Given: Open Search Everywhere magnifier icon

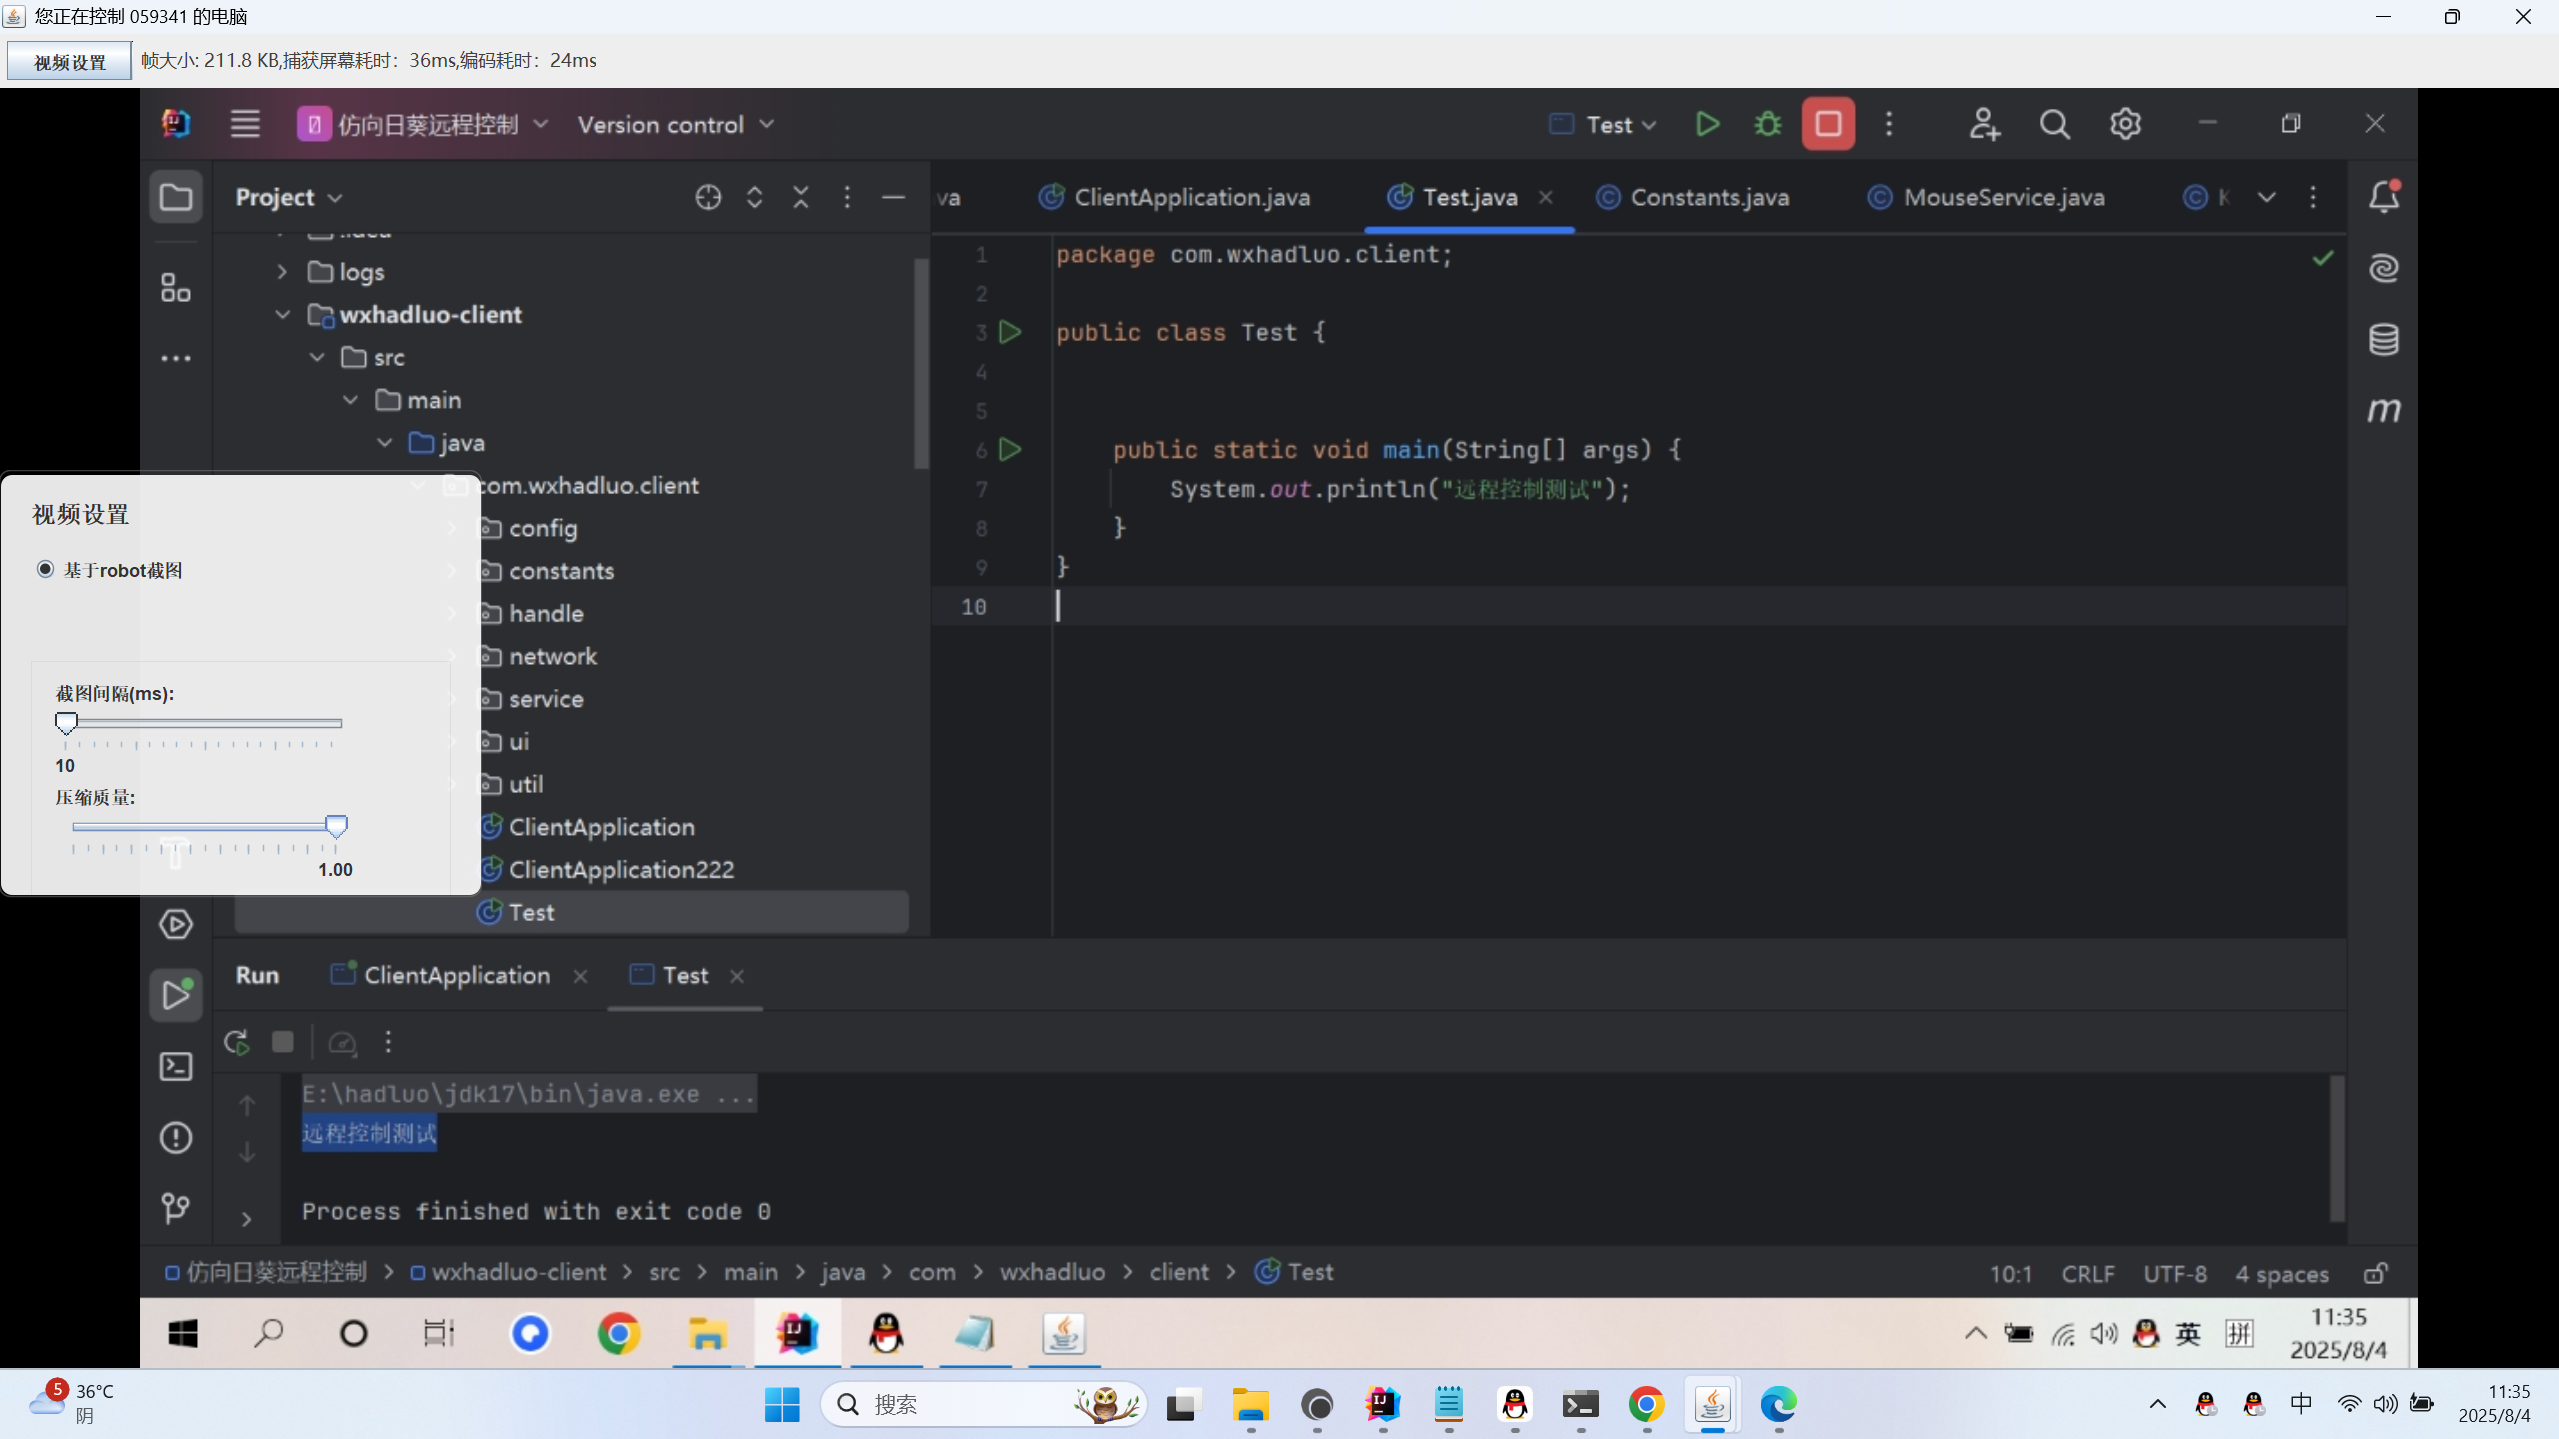Looking at the screenshot, I should pos(2054,124).
